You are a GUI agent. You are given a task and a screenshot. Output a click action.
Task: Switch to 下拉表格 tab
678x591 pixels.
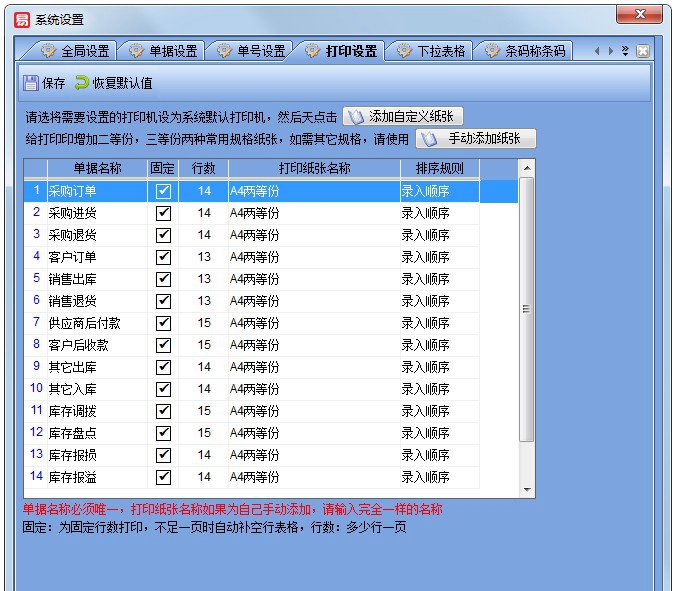pos(432,51)
